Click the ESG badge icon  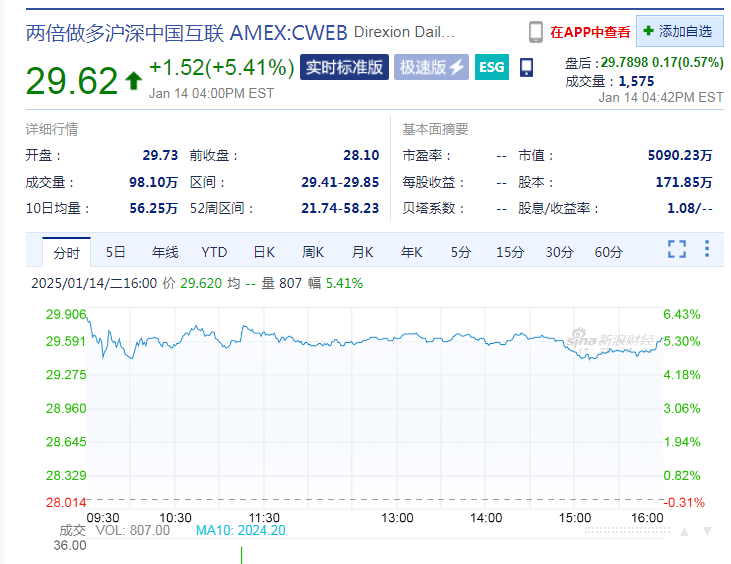tap(492, 67)
